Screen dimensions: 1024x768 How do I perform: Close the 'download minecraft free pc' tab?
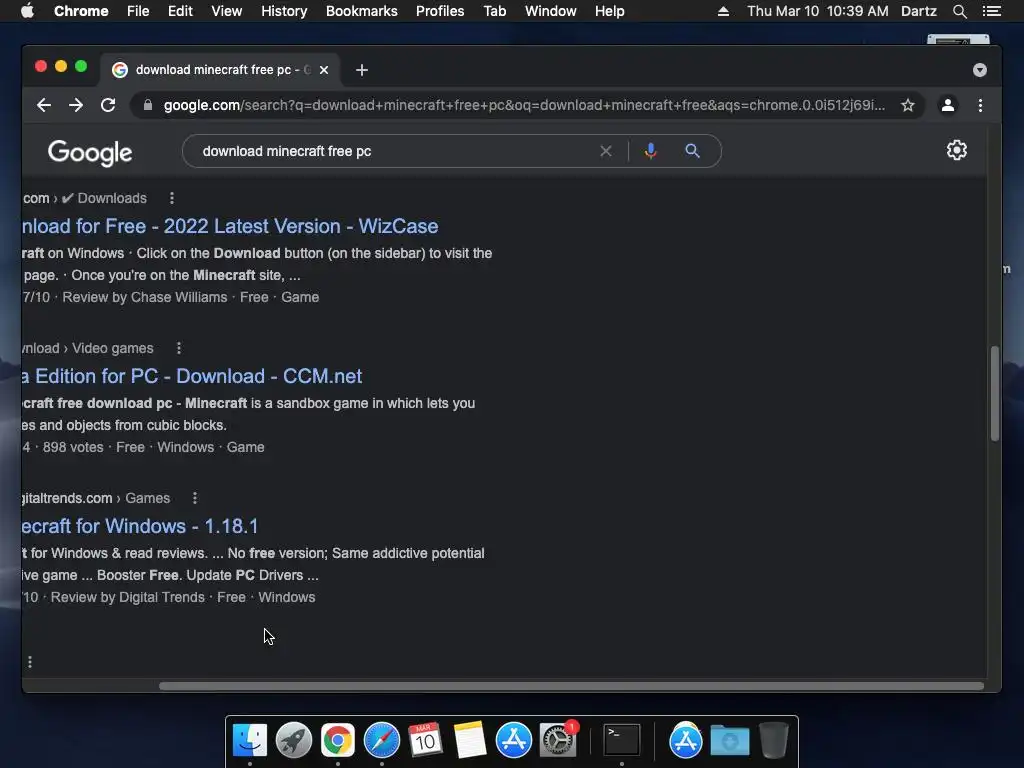(324, 70)
